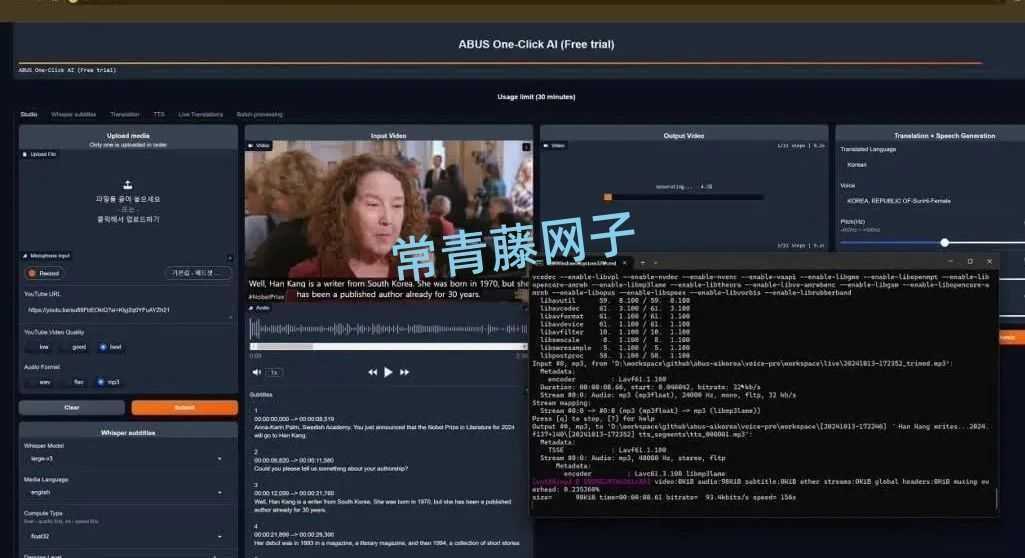The width and height of the screenshot is (1025, 558).
Task: Click the ABUS One-Click AI title
Action: point(536,44)
